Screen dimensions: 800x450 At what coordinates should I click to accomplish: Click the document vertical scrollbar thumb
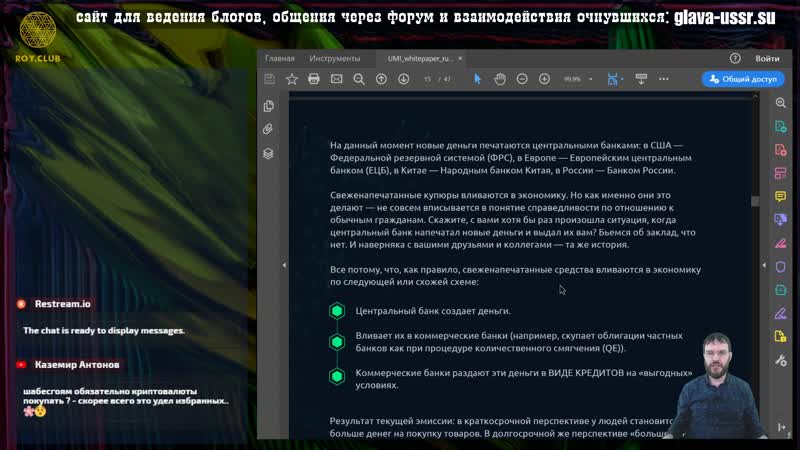(755, 201)
